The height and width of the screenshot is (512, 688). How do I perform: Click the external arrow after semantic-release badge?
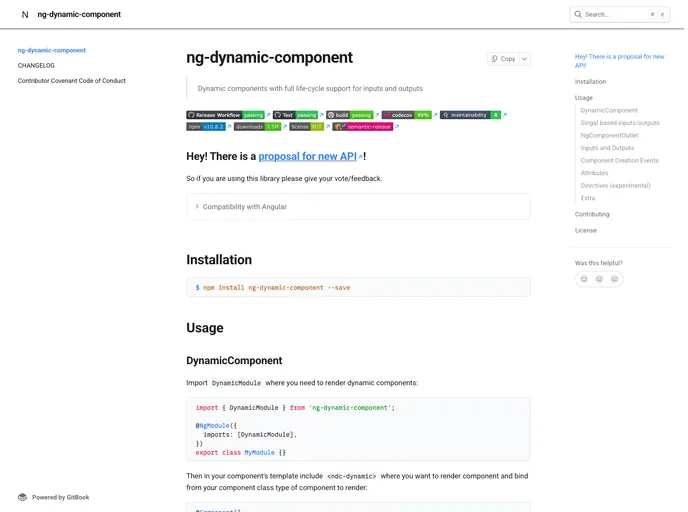[397, 127]
